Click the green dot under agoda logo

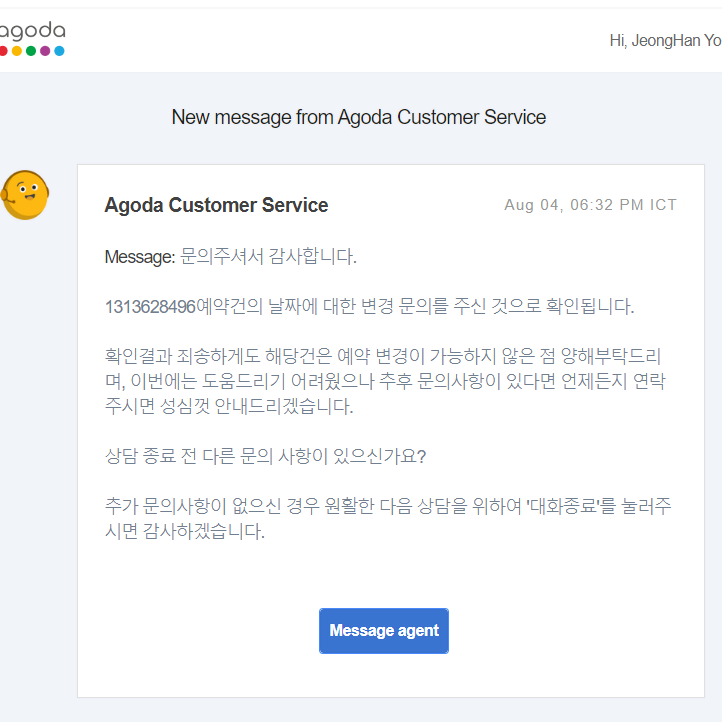click(31, 51)
